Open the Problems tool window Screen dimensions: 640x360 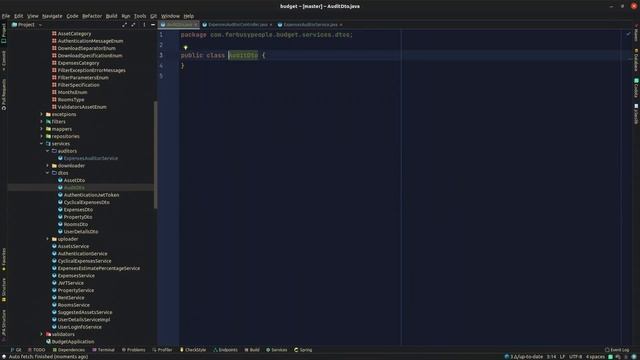click(133, 350)
